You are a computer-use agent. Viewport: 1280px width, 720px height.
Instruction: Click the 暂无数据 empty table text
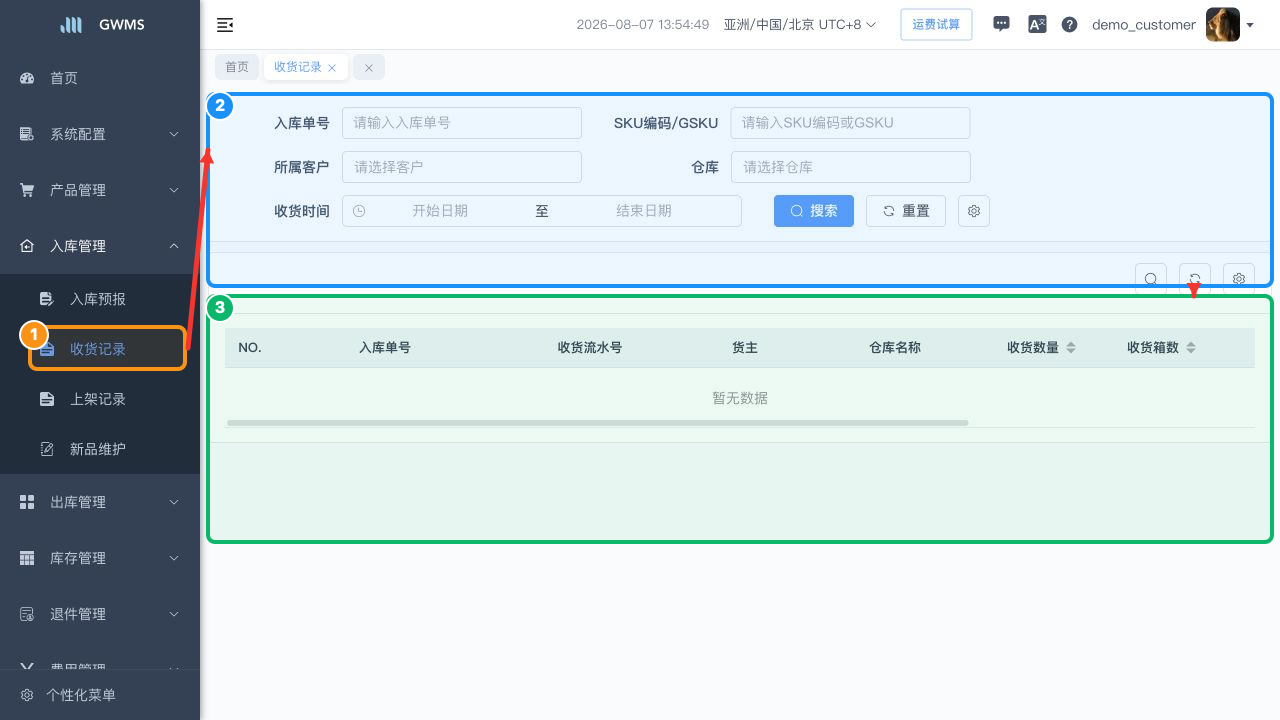coord(740,398)
